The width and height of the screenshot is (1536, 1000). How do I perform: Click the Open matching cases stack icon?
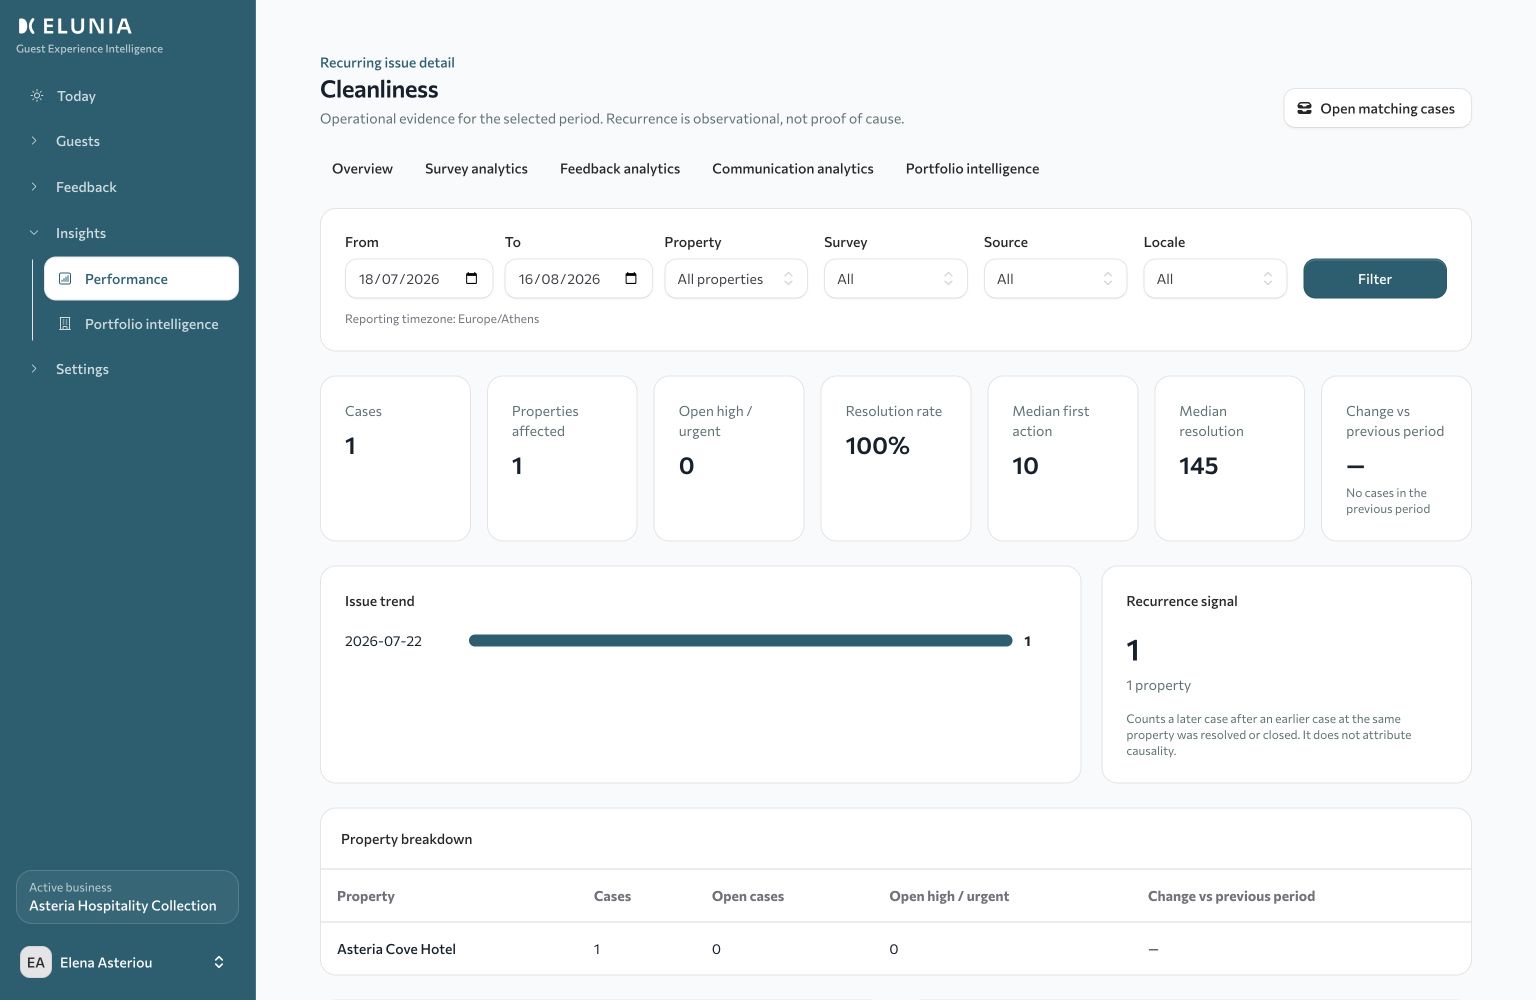(1304, 108)
